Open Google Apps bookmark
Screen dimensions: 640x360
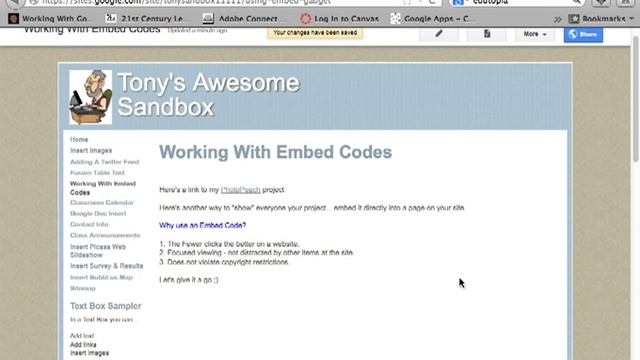(x=433, y=19)
